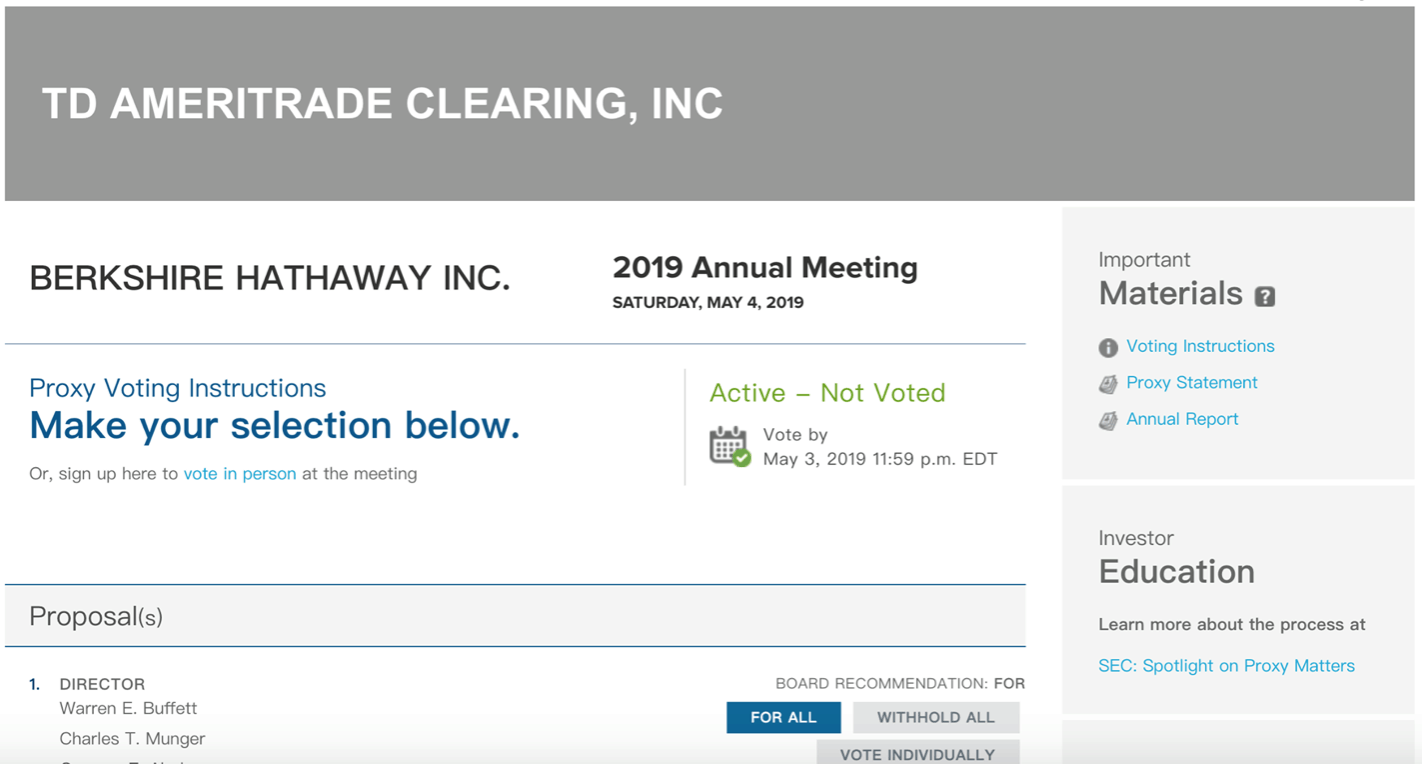
Task: Click the 2019 Annual Meeting heading
Action: pos(765,268)
